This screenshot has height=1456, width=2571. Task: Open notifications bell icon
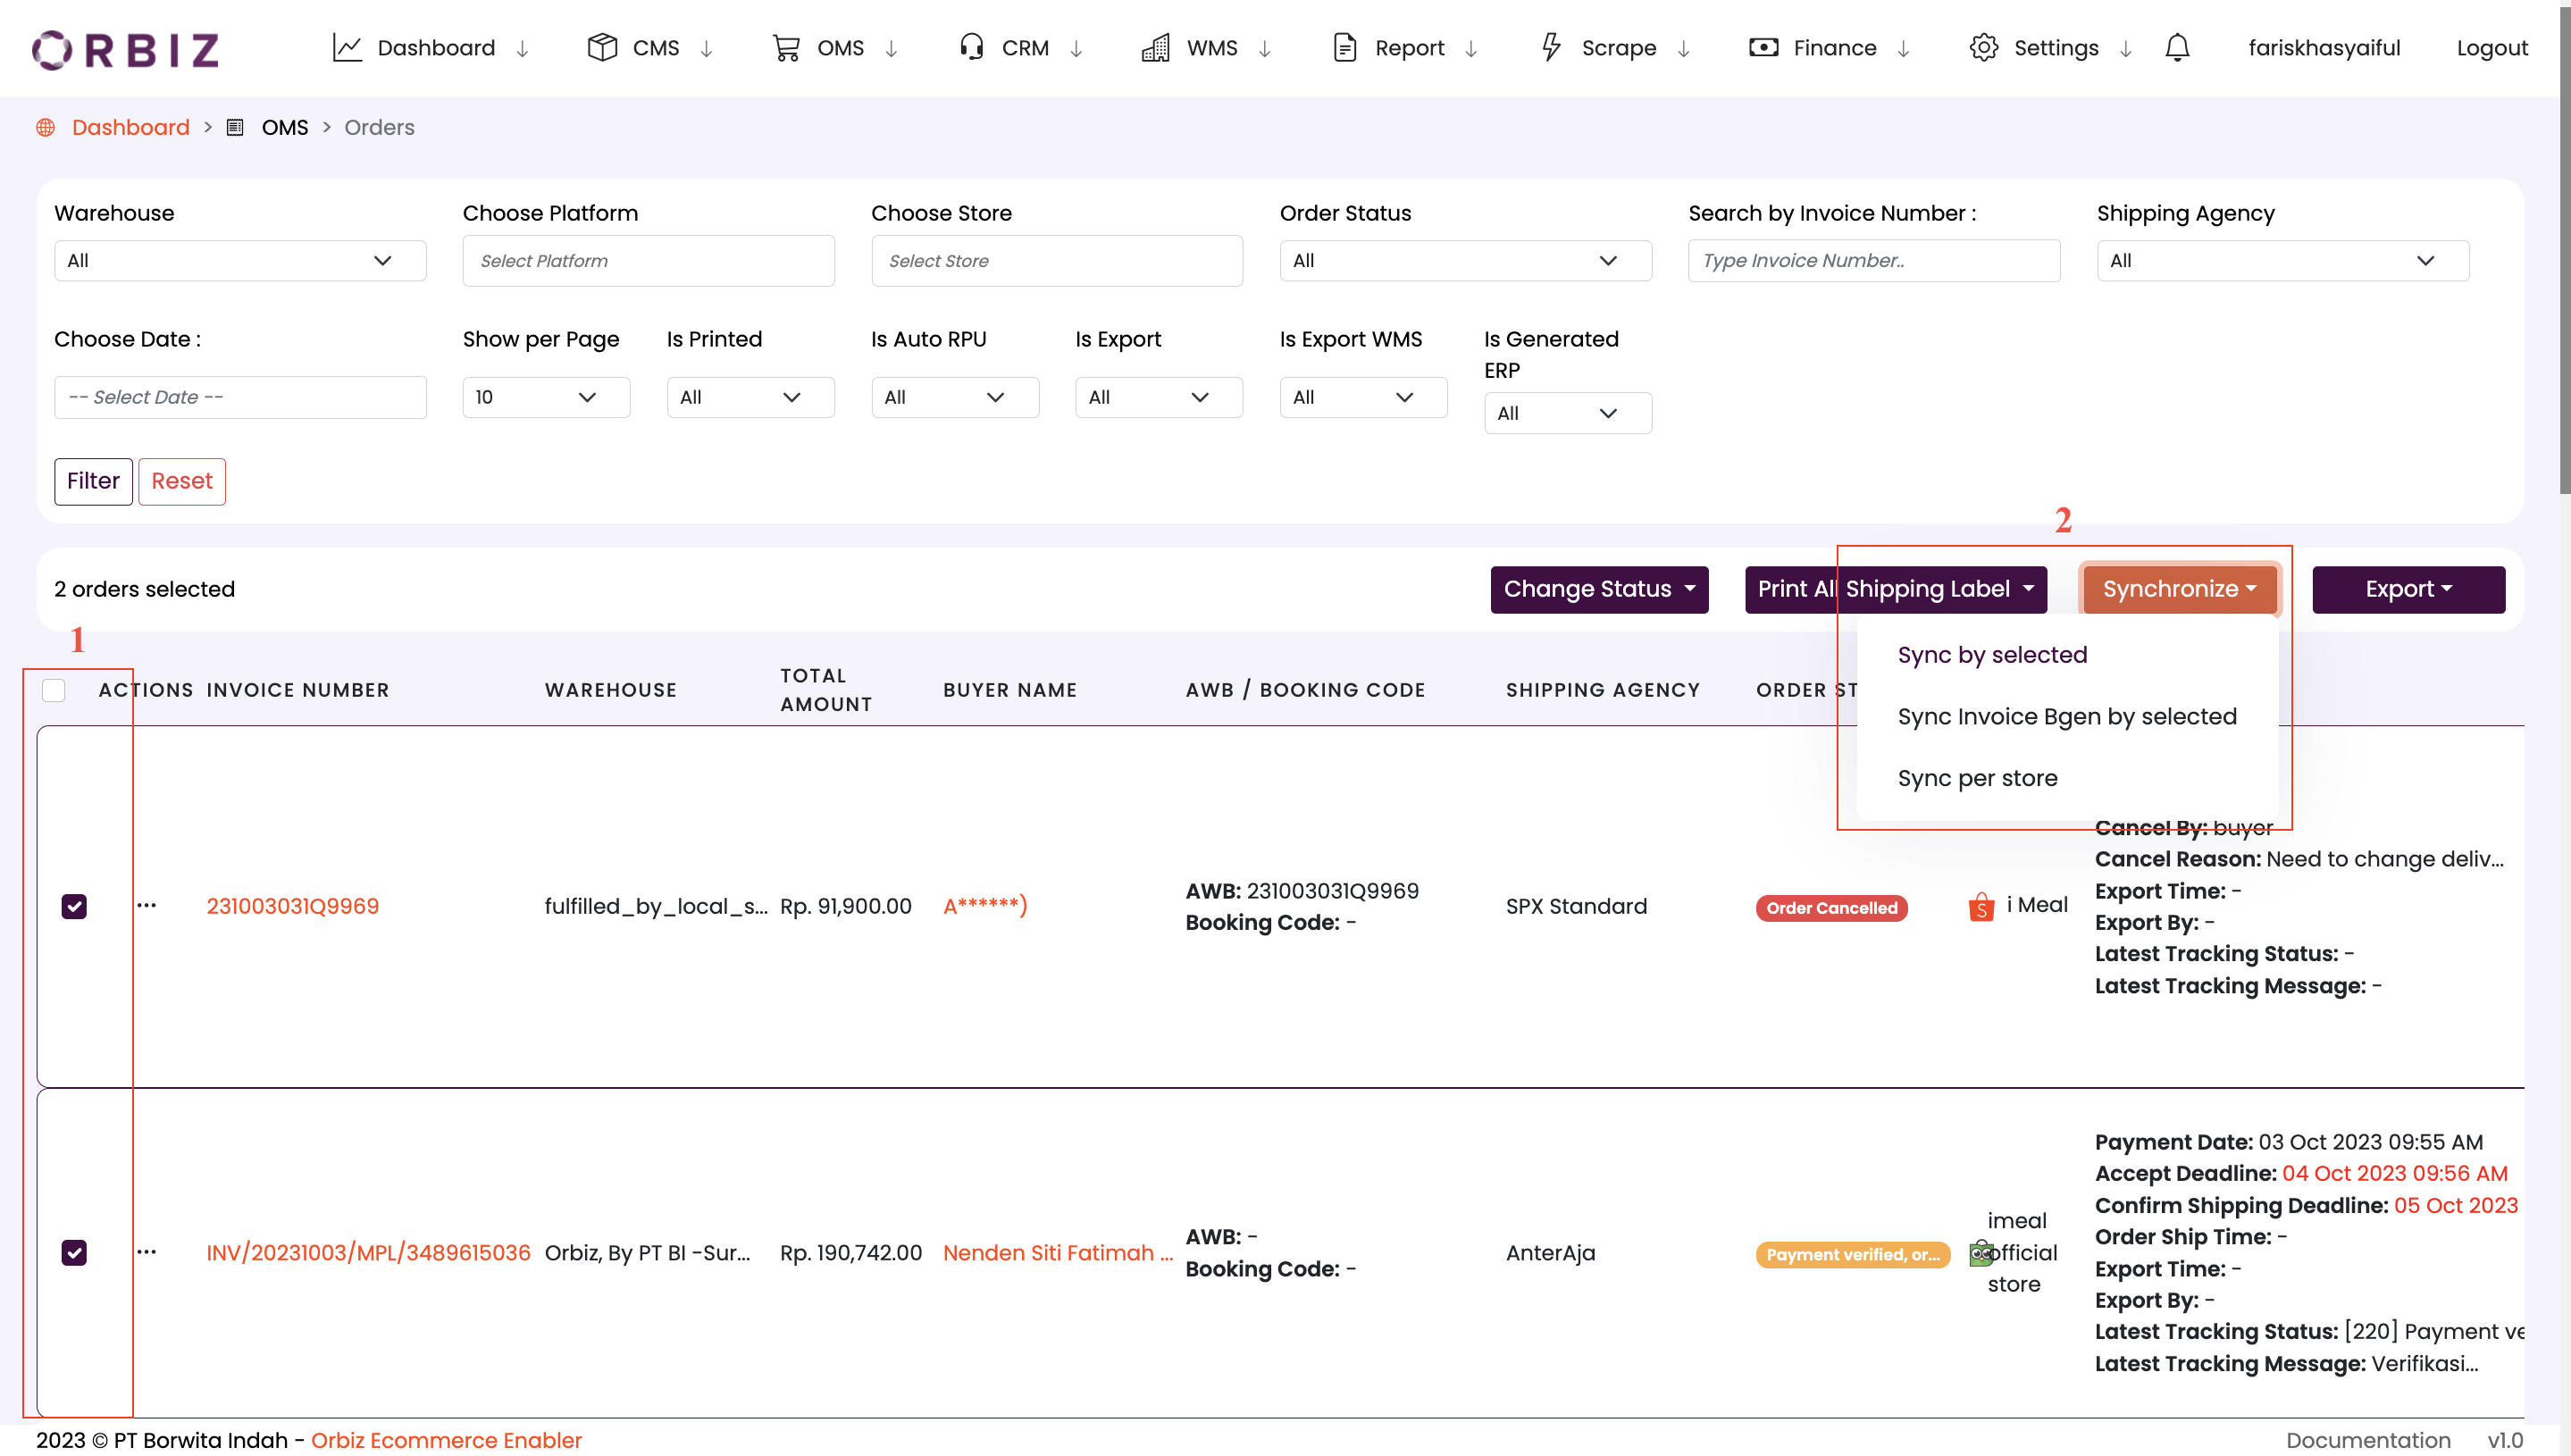coord(2177,48)
